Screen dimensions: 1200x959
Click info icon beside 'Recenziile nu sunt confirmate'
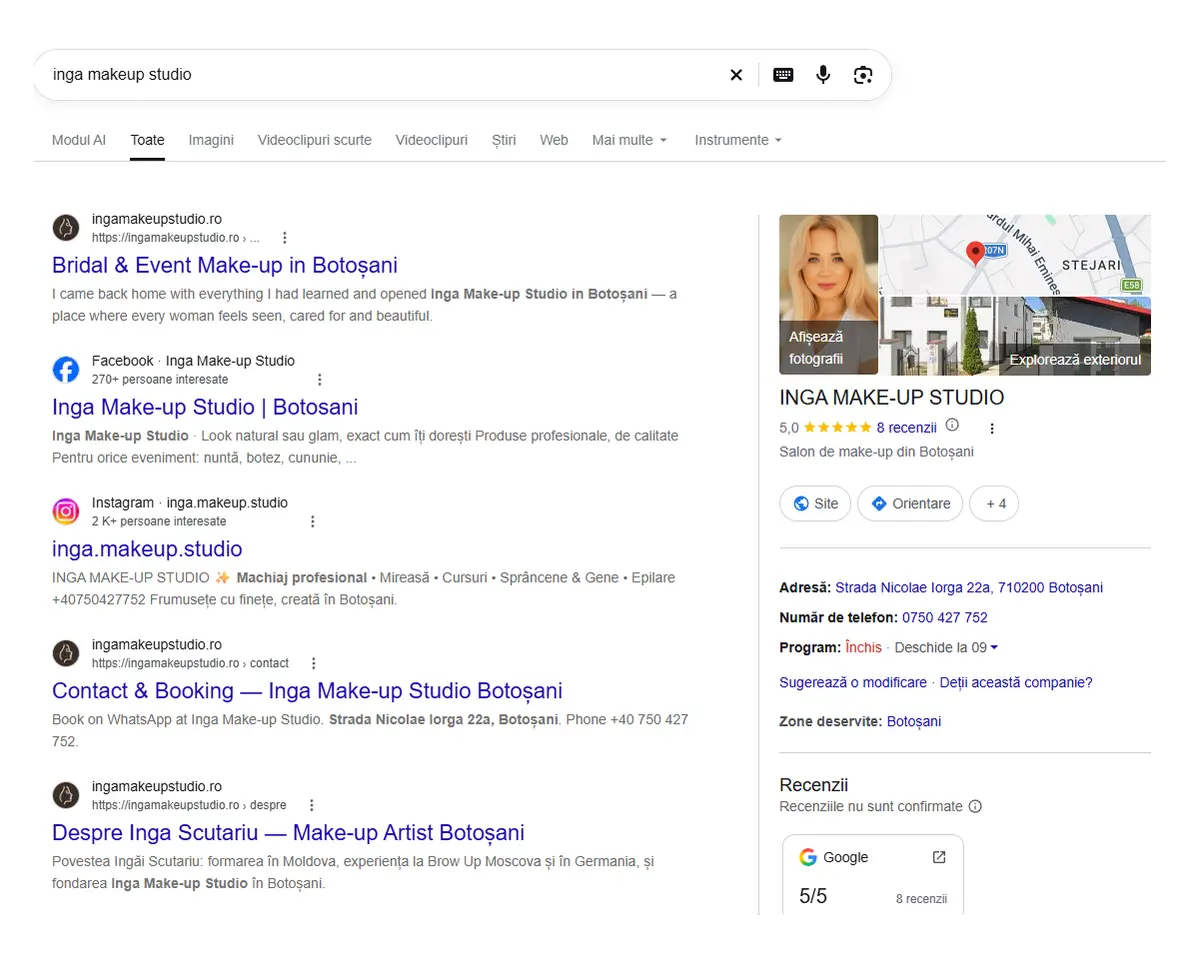point(975,807)
